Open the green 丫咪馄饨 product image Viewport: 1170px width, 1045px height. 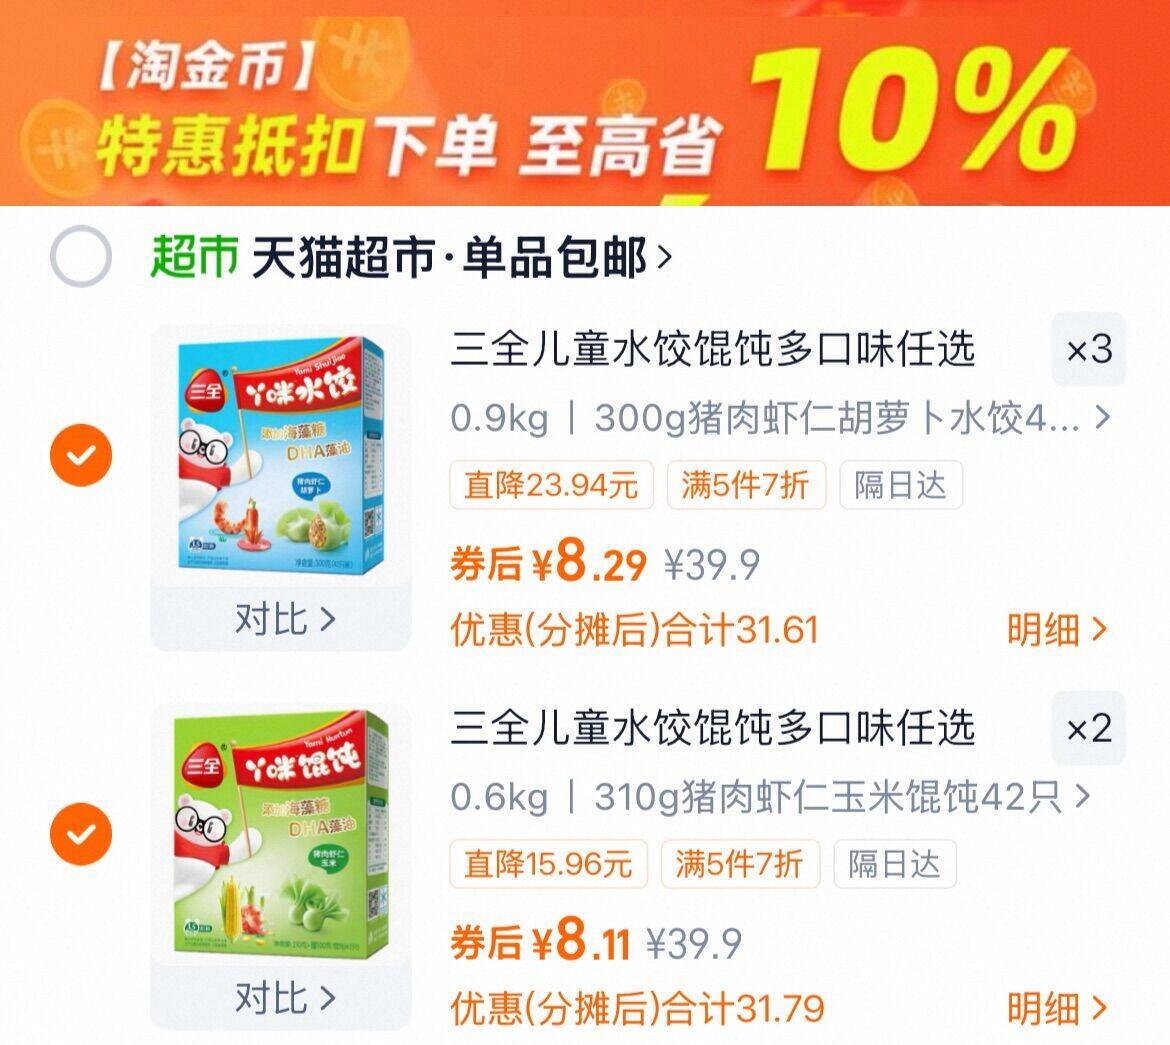point(281,833)
